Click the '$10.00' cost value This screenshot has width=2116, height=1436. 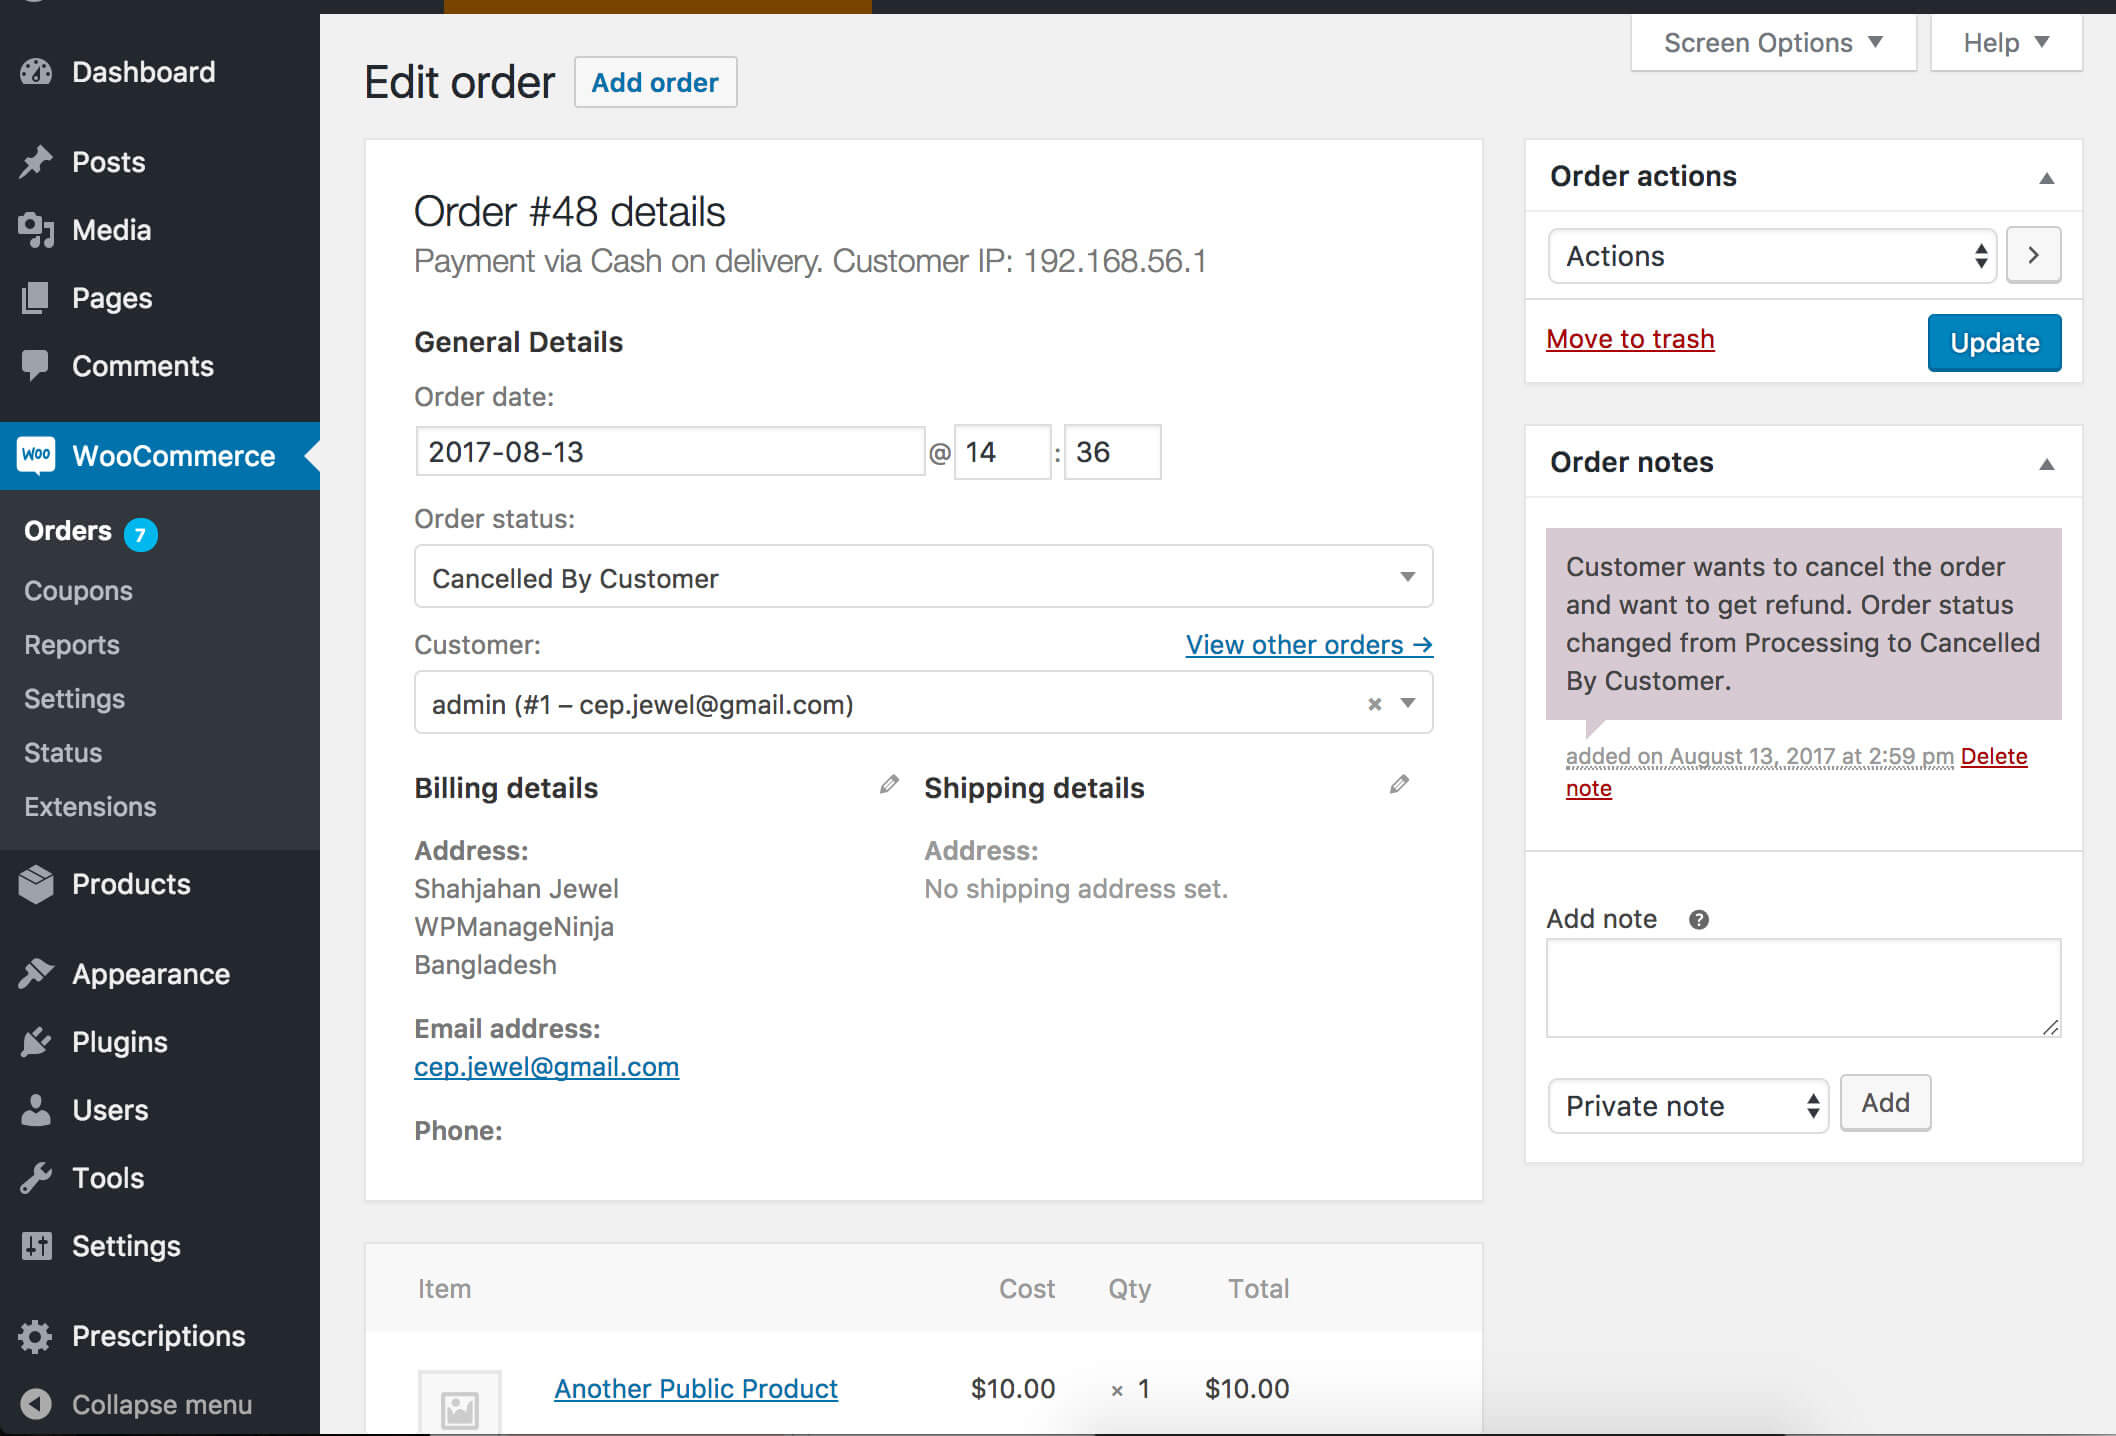point(1013,1388)
